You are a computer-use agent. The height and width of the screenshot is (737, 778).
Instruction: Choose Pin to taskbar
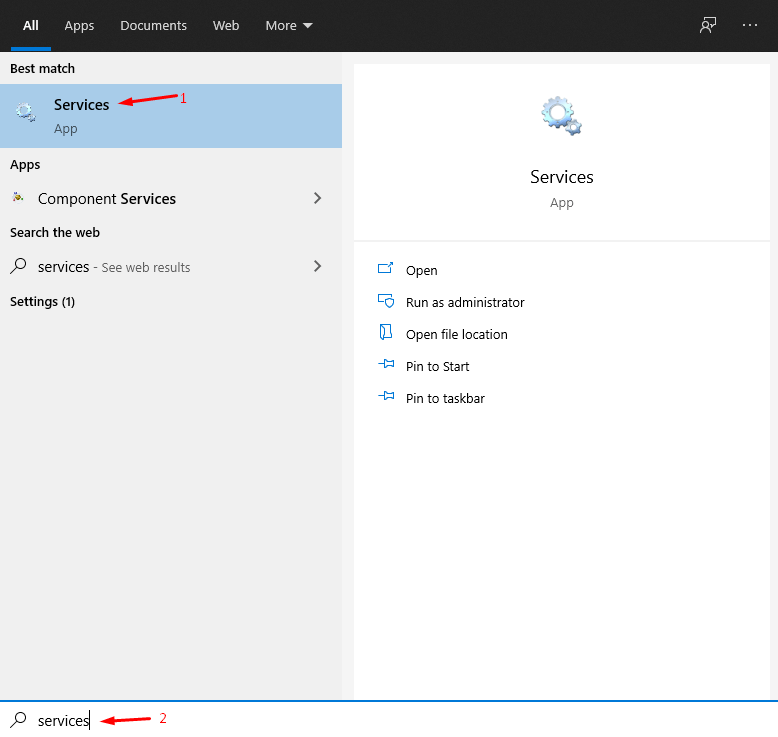pyautogui.click(x=445, y=398)
